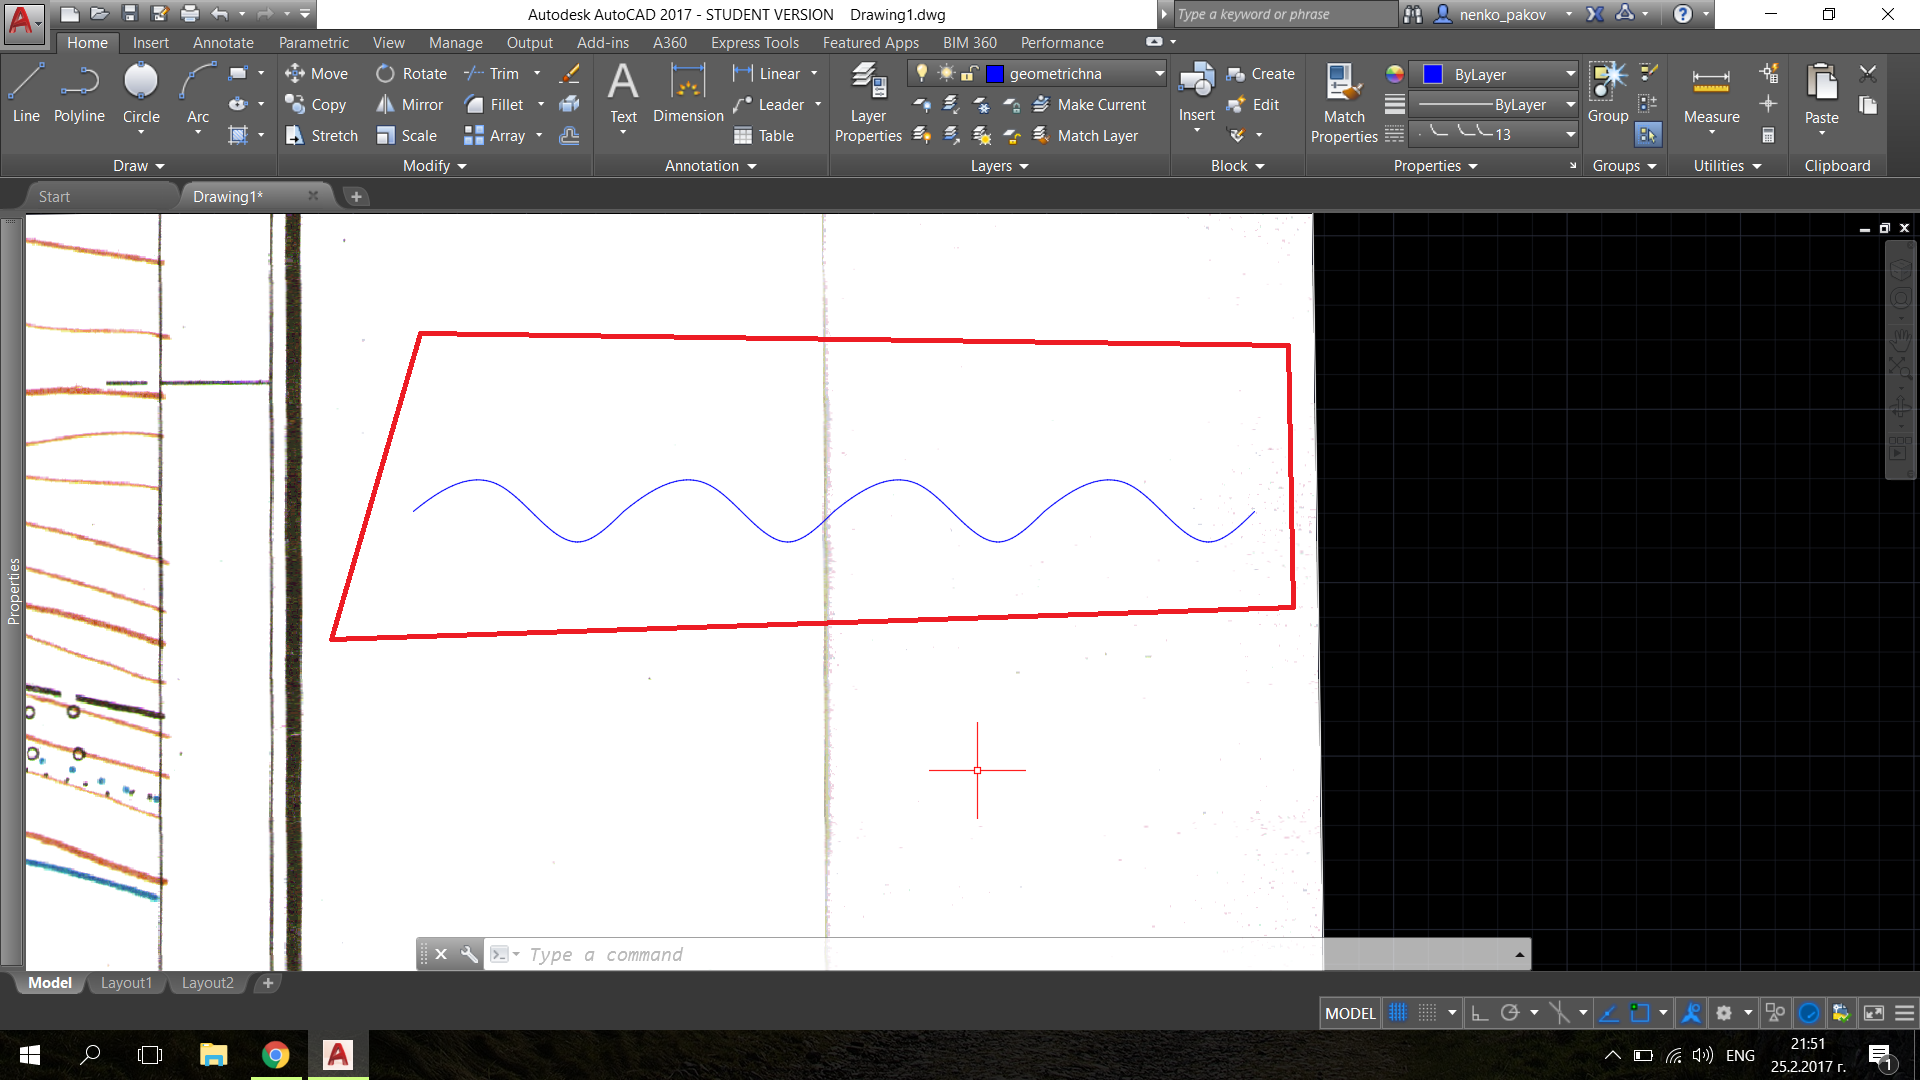Switch to the Annotate ribbon tab
This screenshot has height=1080, width=1920.
pyautogui.click(x=223, y=43)
